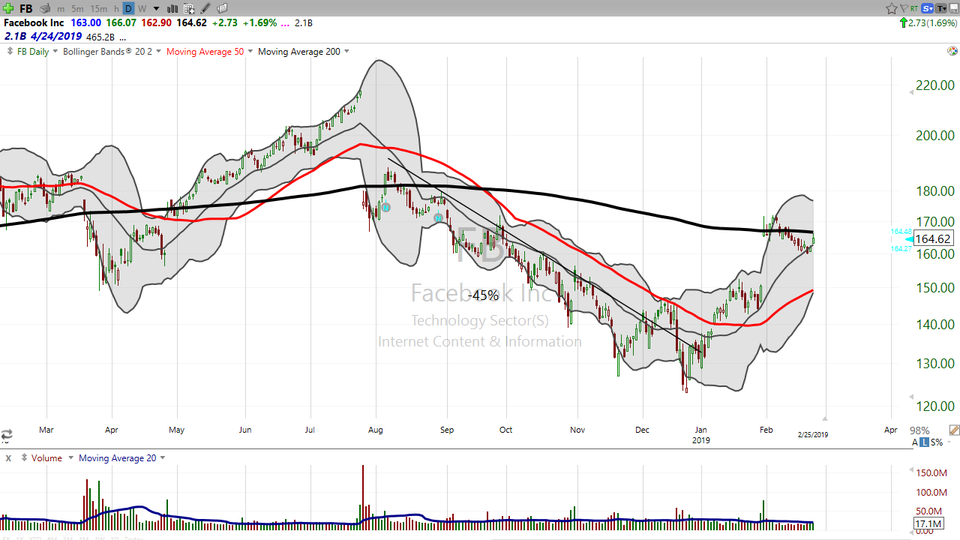Click the low price 162.90
Viewport: 960px width, 540px height.
point(156,23)
